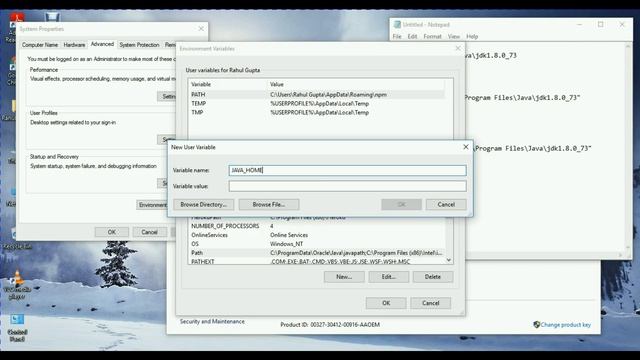Click Cancel in the Environment Variables window

point(431,303)
